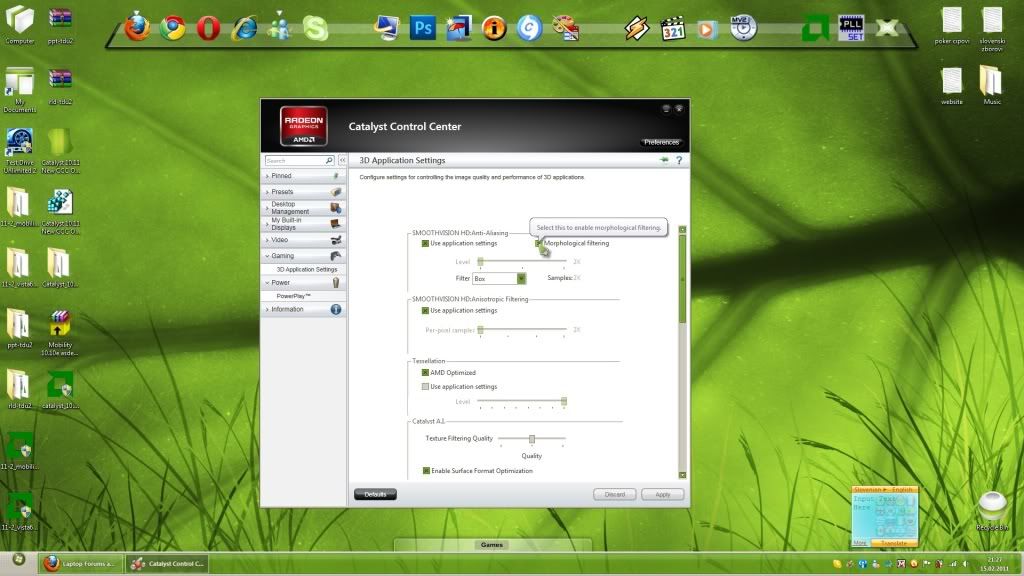This screenshot has height=576, width=1024.
Task: Select PowerPlay under Power
Action: click(293, 296)
